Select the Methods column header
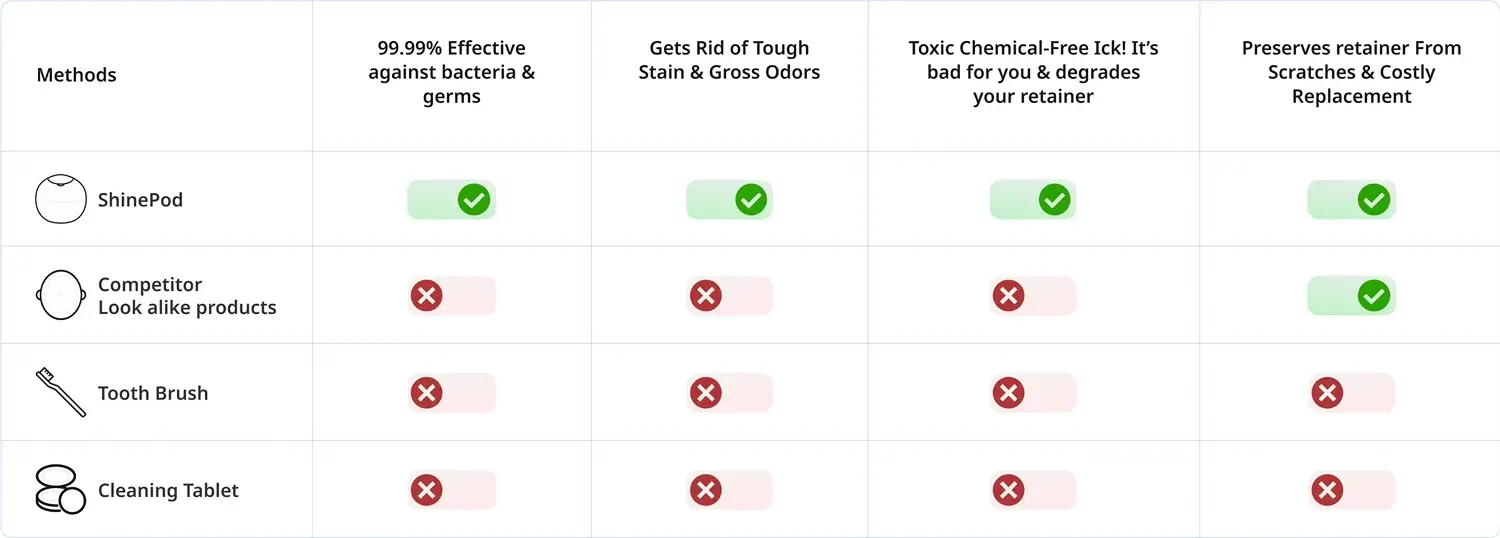 pos(77,75)
